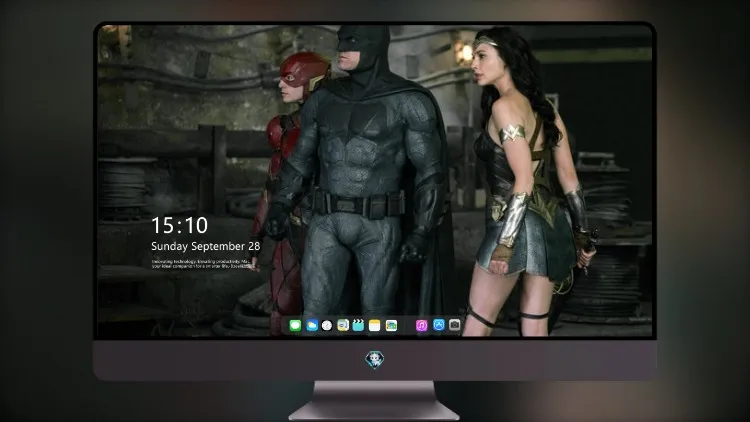Click the 15:10 clock widget
Screen dimensions: 750x422
(x=179, y=225)
